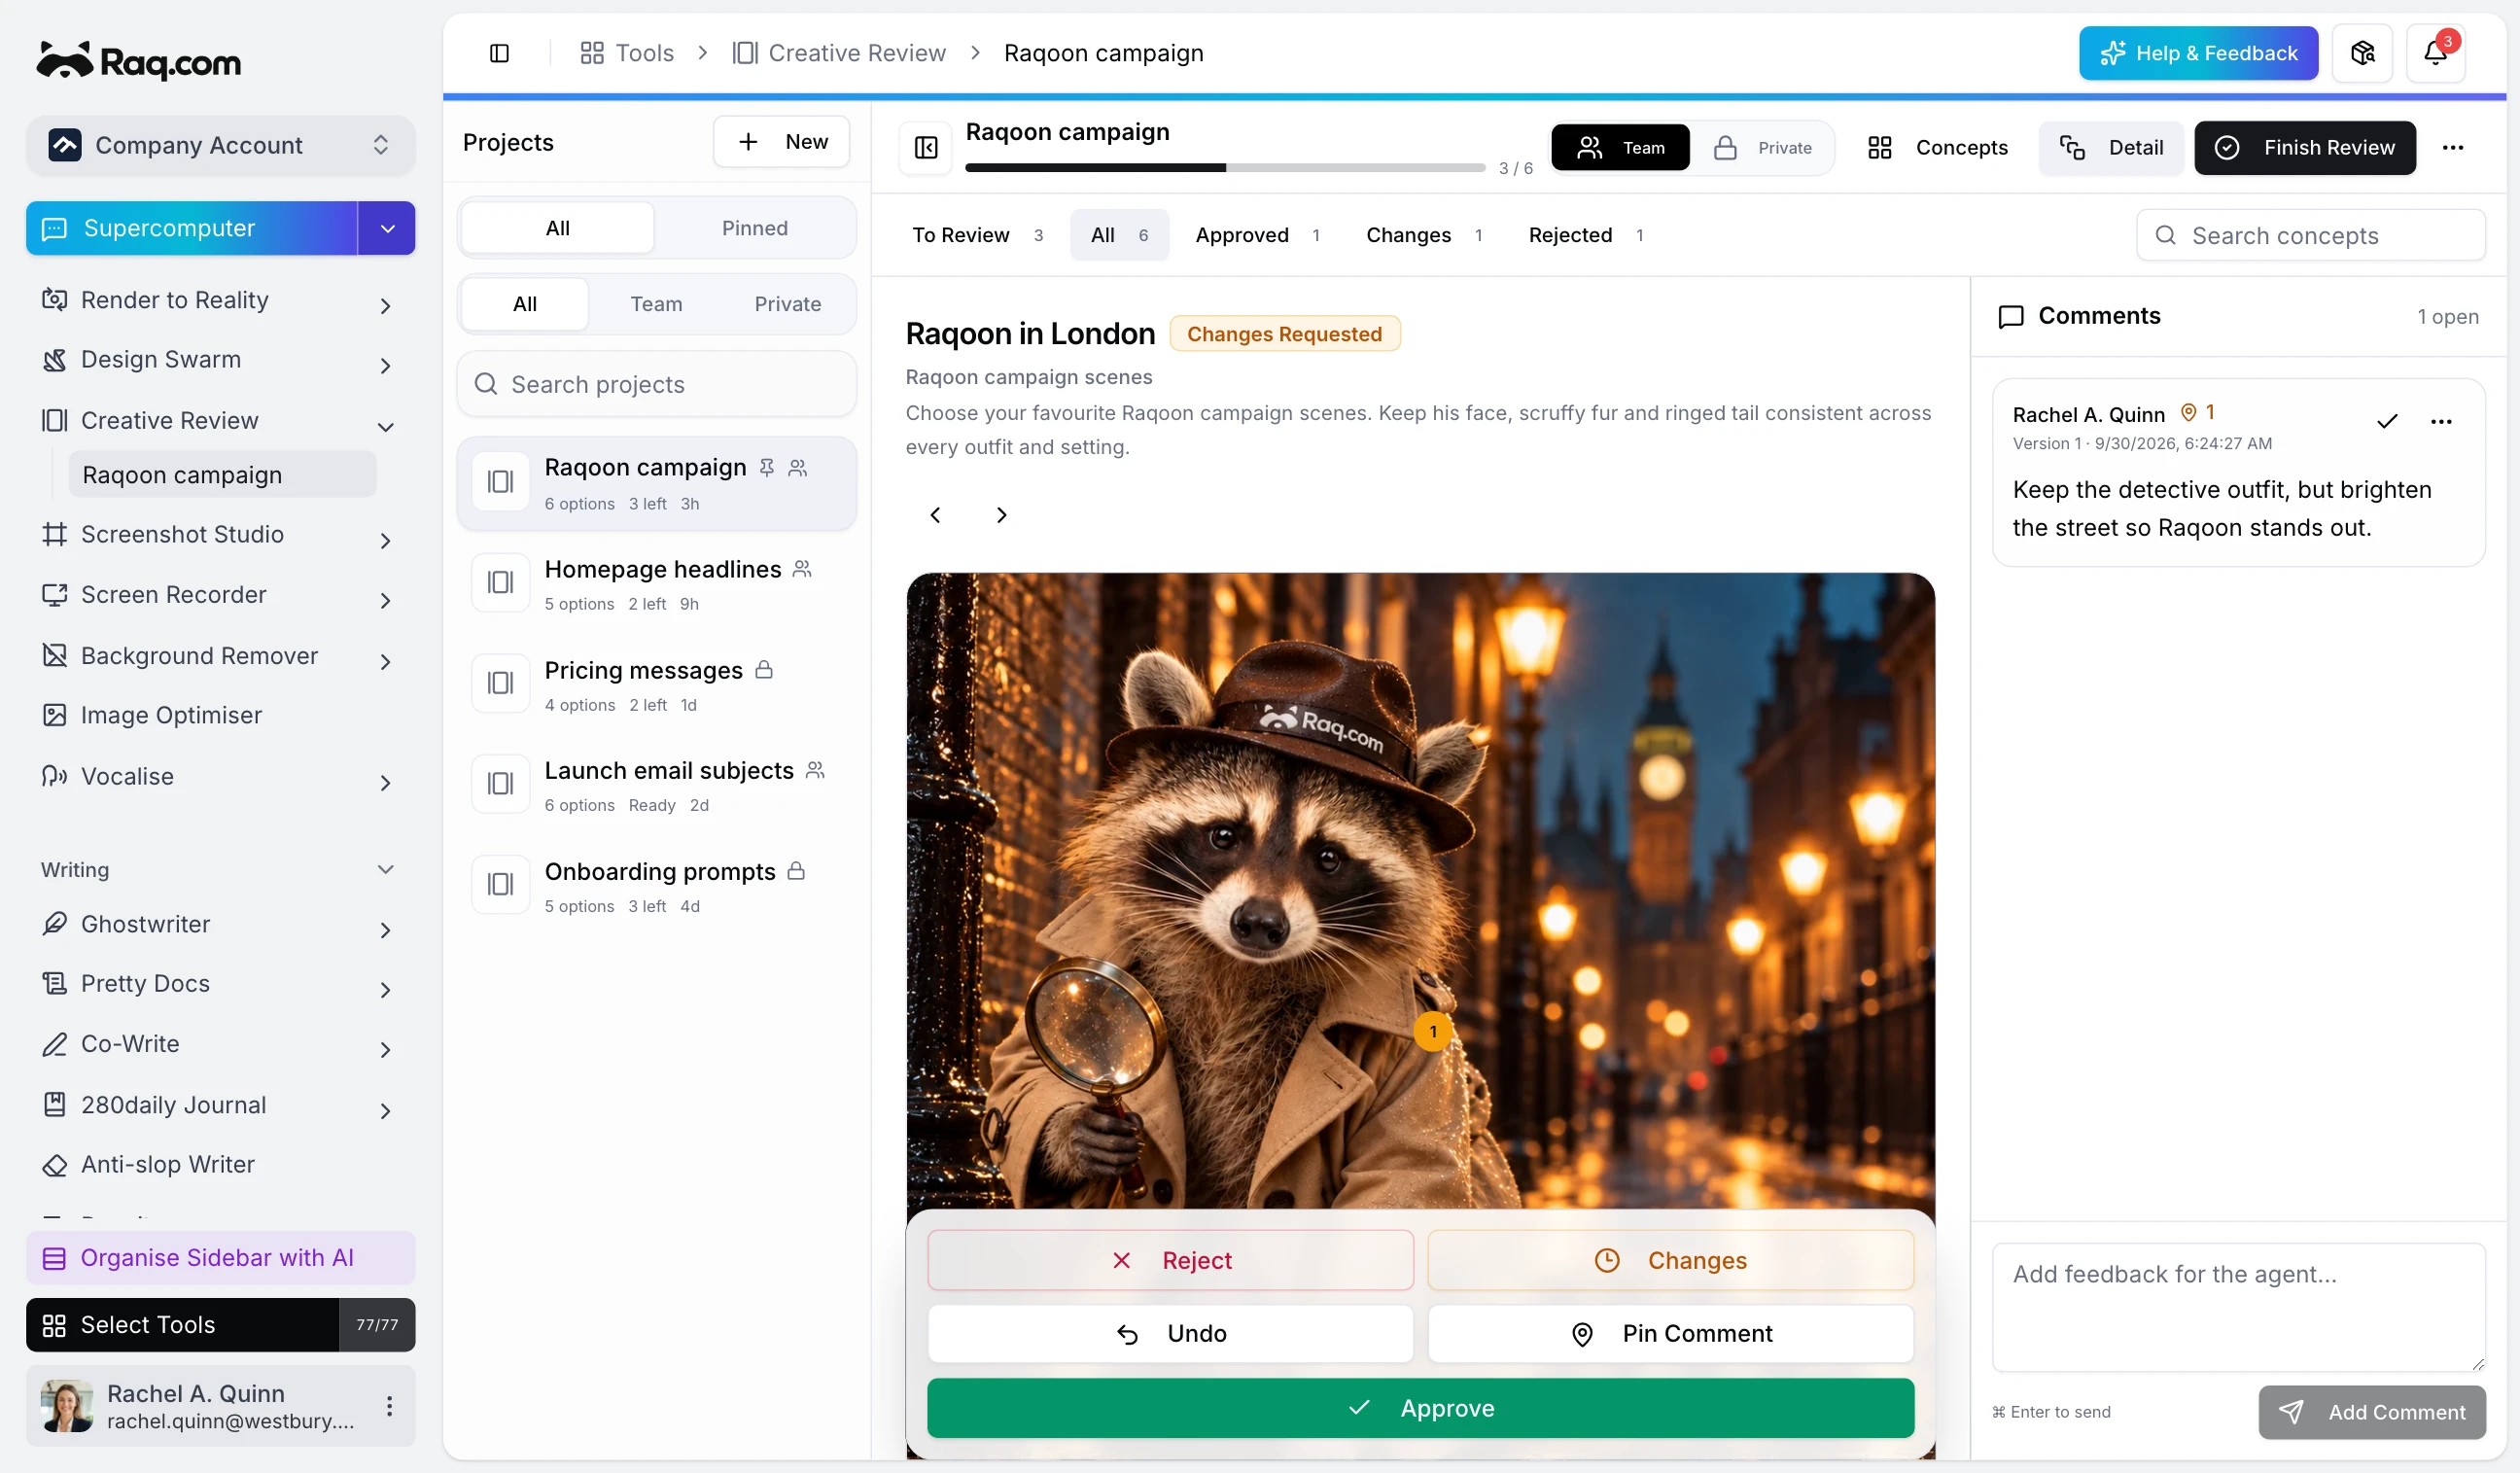This screenshot has height=1473, width=2520.
Task: Go to the next concept arrow
Action: click(x=1001, y=515)
